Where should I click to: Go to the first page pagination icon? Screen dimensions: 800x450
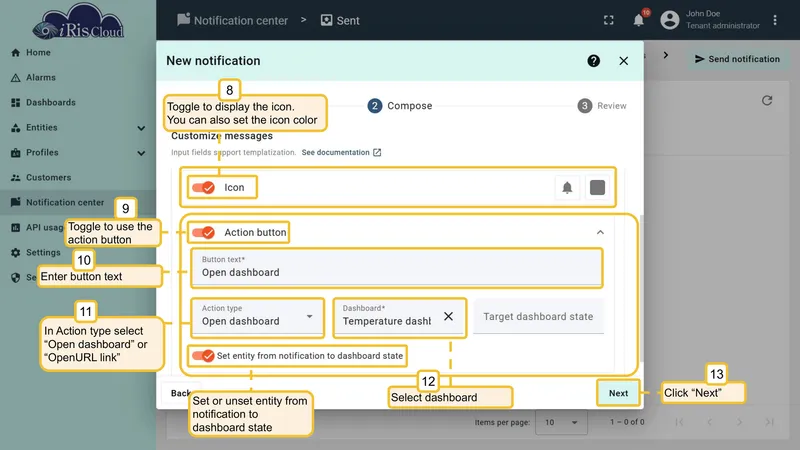[x=679, y=422]
